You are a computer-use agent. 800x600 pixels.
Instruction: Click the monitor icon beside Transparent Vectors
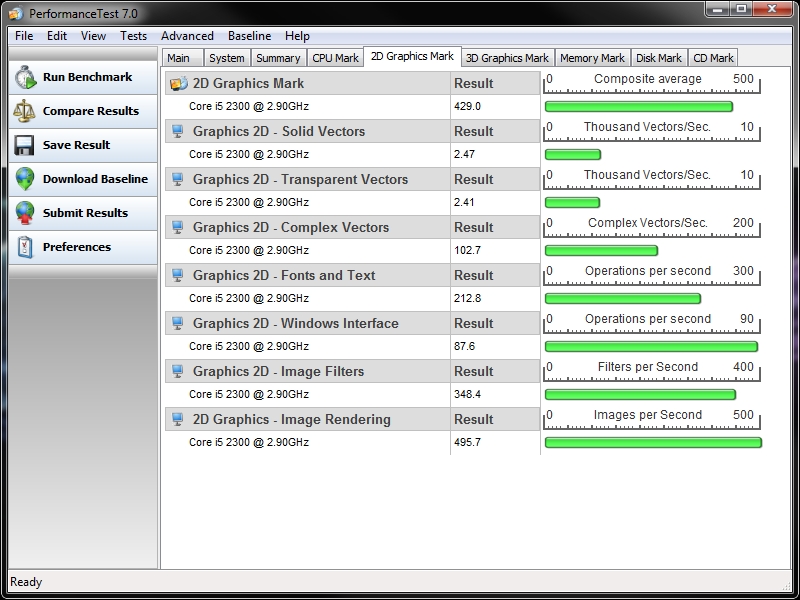tap(178, 179)
